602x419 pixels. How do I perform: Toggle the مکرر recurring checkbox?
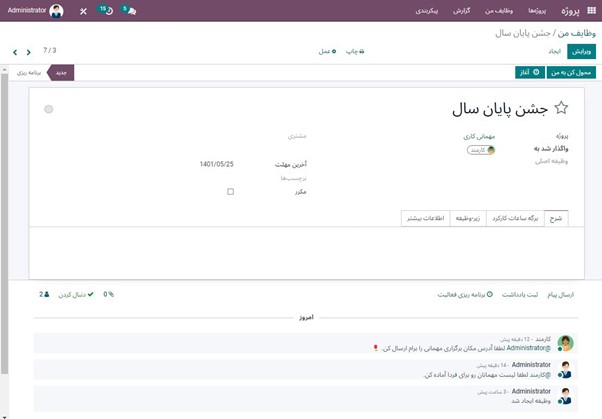click(x=230, y=192)
